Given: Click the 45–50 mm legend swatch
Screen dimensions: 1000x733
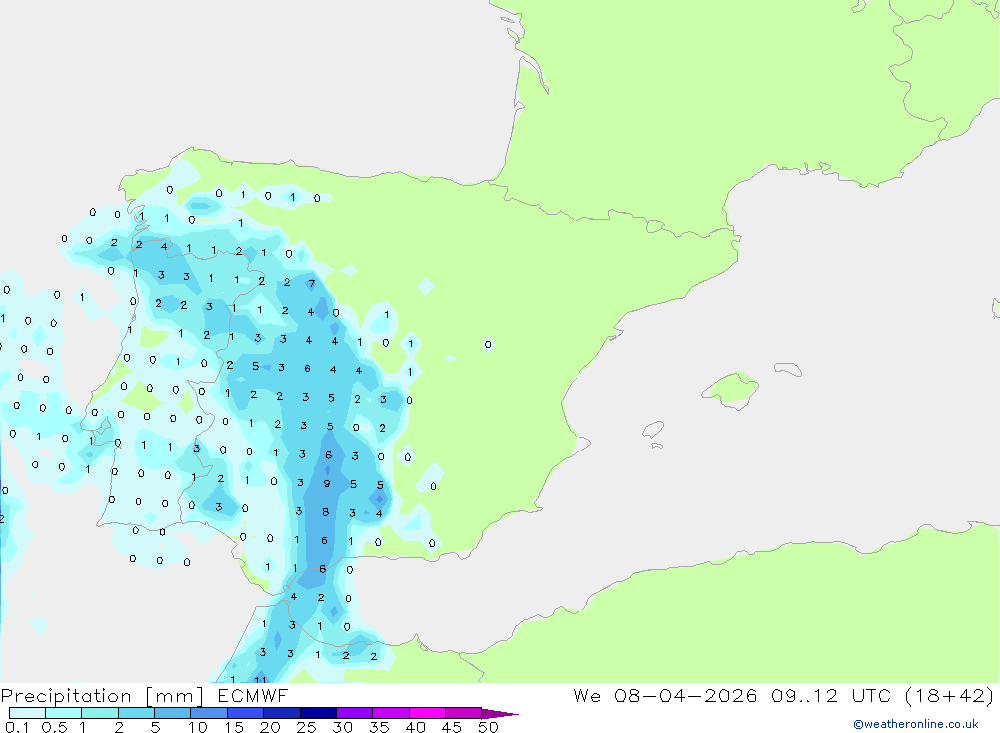Looking at the screenshot, I should coord(464,713).
